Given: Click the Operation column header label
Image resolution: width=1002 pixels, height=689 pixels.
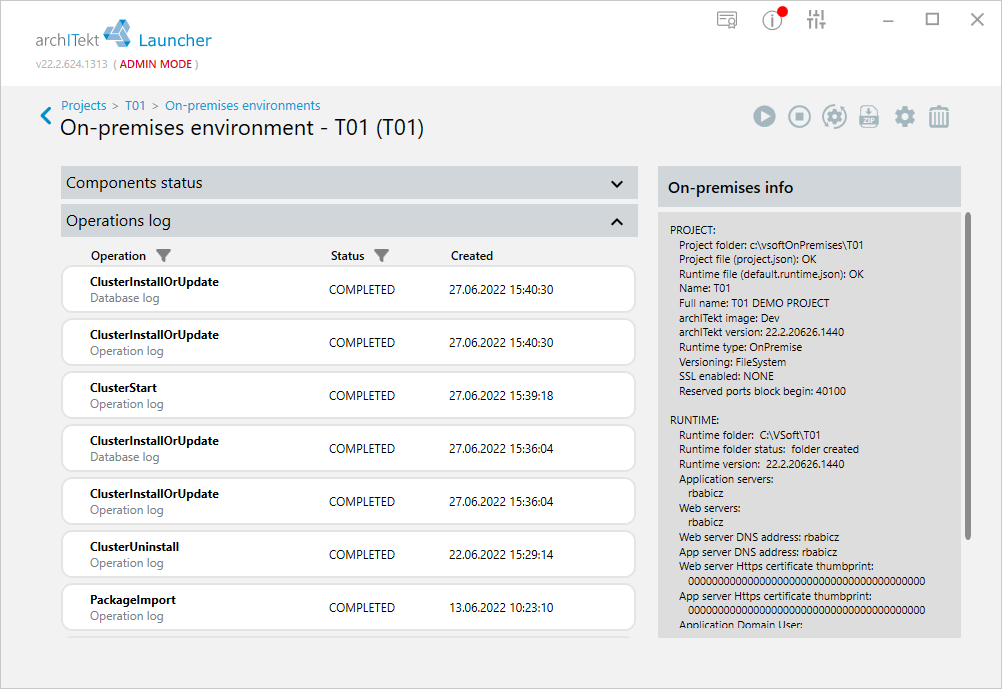Looking at the screenshot, I should click(118, 256).
